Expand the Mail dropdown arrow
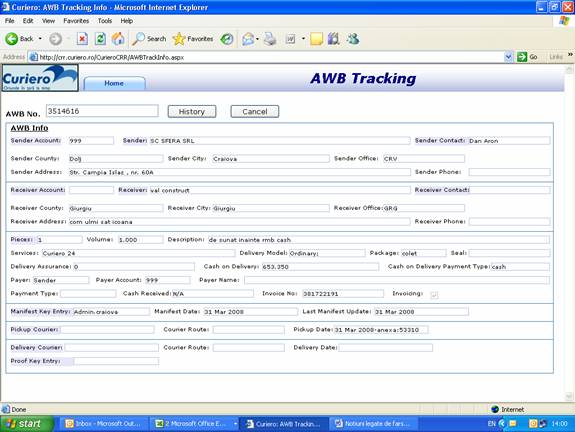This screenshot has width=575, height=432. pos(257,39)
